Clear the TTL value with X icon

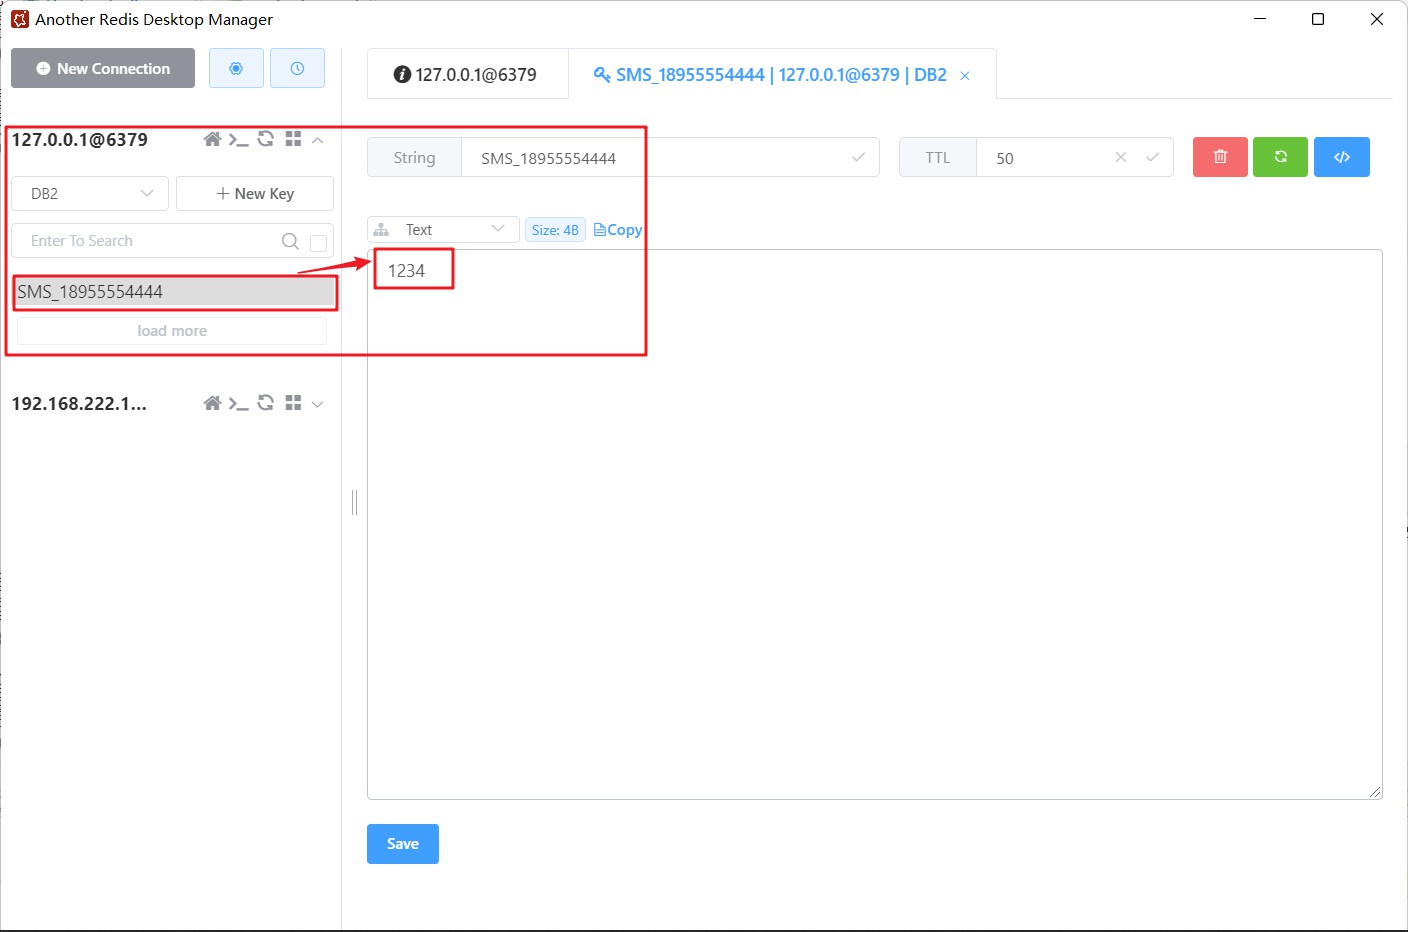click(x=1121, y=157)
